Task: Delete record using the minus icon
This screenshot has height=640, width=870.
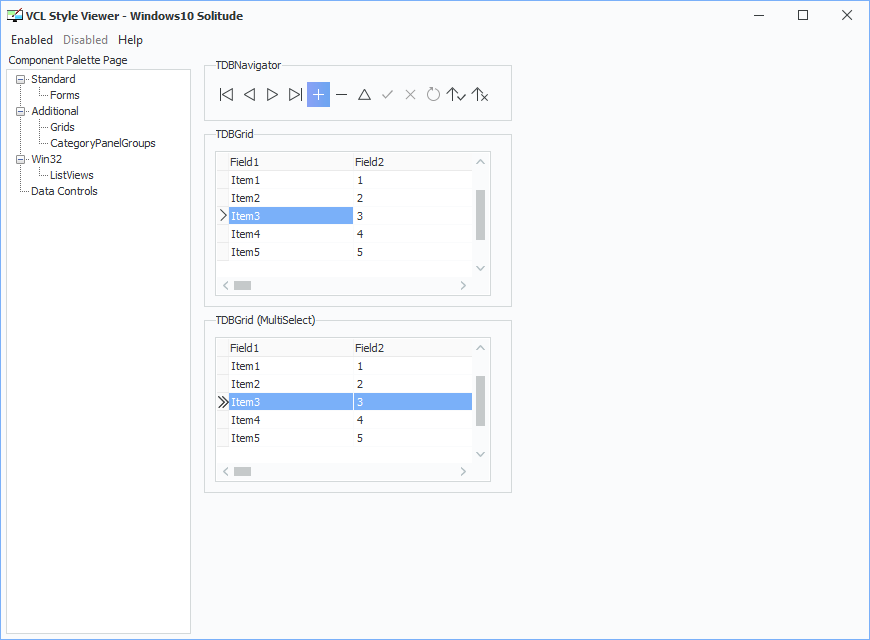Action: 341,94
